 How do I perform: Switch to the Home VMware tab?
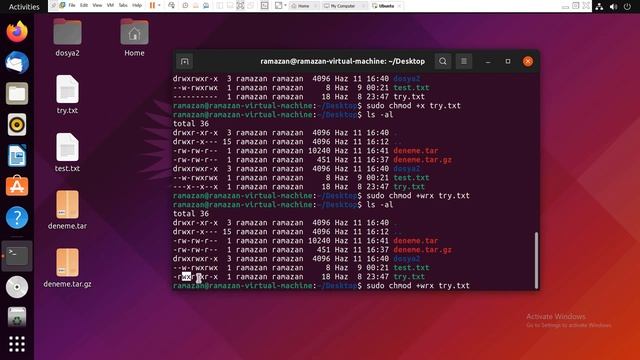tap(303, 6)
